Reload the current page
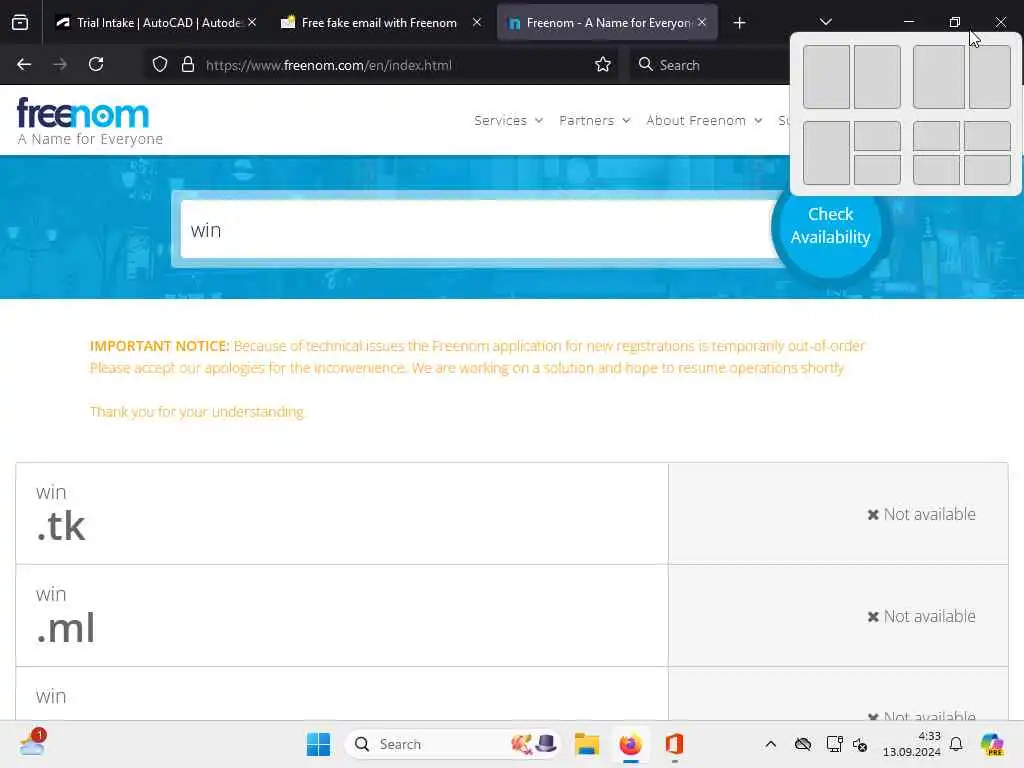This screenshot has height=768, width=1024. [96, 65]
